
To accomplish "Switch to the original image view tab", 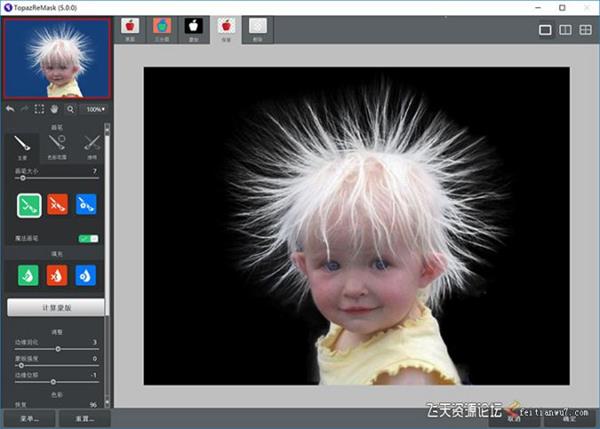I will (130, 27).
